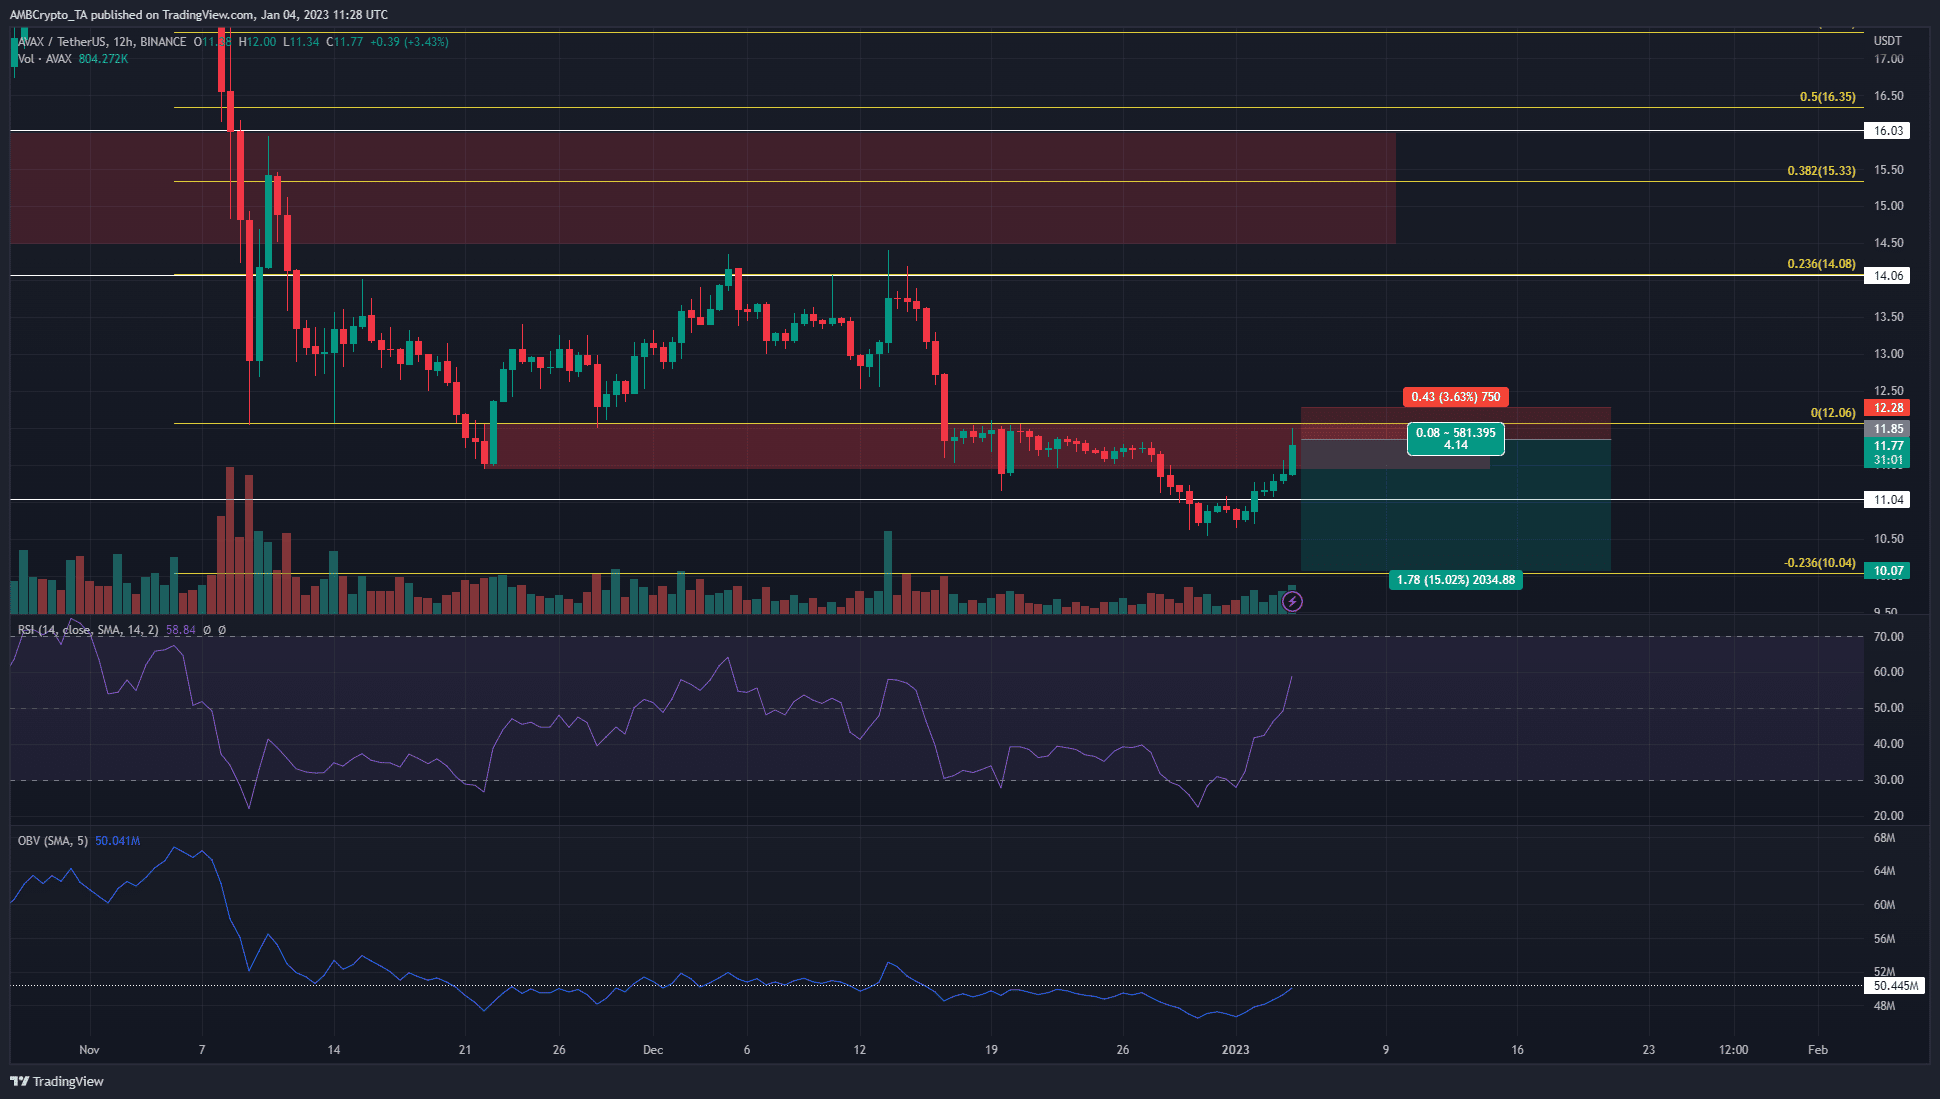Click the AMBCrypto_TA published header text
The width and height of the screenshot is (1940, 1099).
coord(198,15)
